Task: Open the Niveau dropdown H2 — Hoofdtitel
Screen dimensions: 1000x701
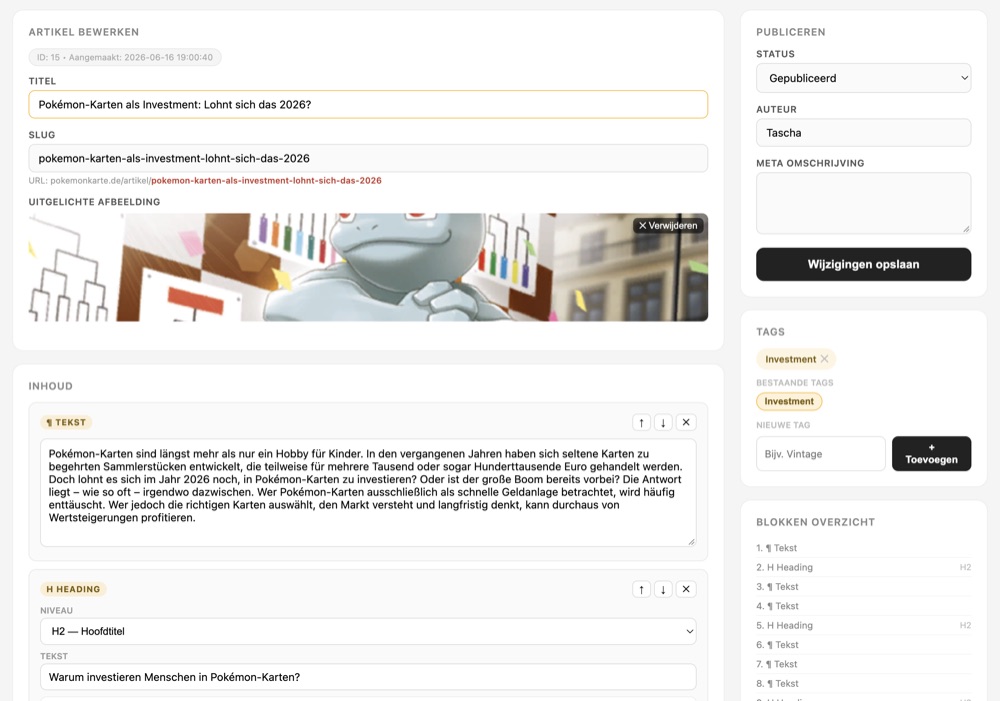Action: coord(368,631)
